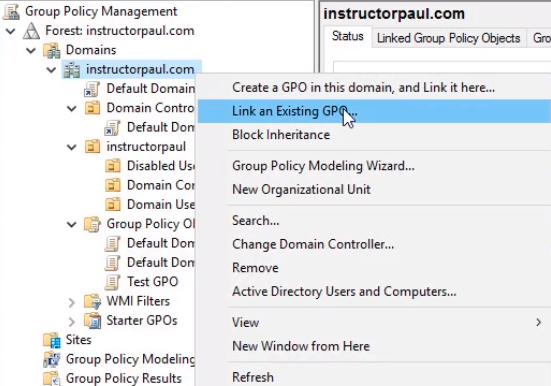Click the Domain Controllers OU icon
The image size is (551, 386).
(x=92, y=108)
